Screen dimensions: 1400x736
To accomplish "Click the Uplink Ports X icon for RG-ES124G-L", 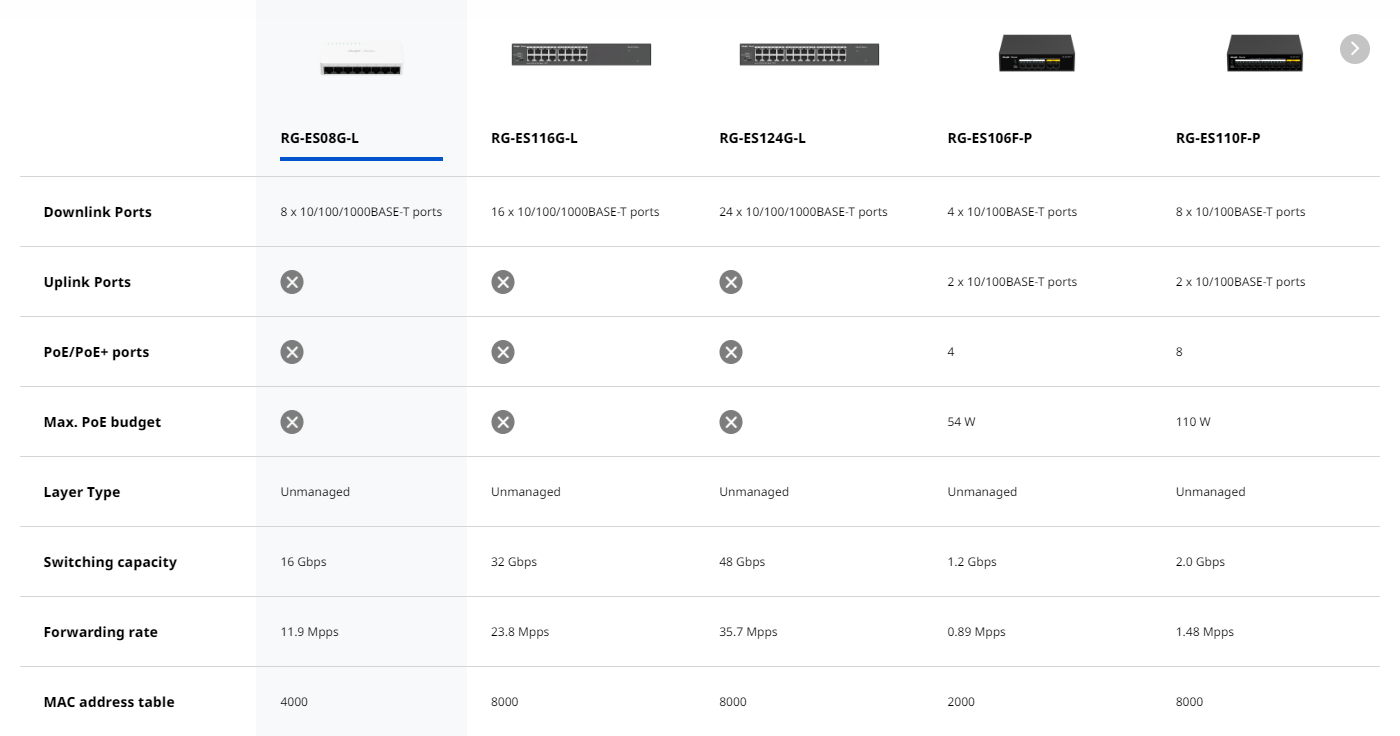I will (731, 282).
